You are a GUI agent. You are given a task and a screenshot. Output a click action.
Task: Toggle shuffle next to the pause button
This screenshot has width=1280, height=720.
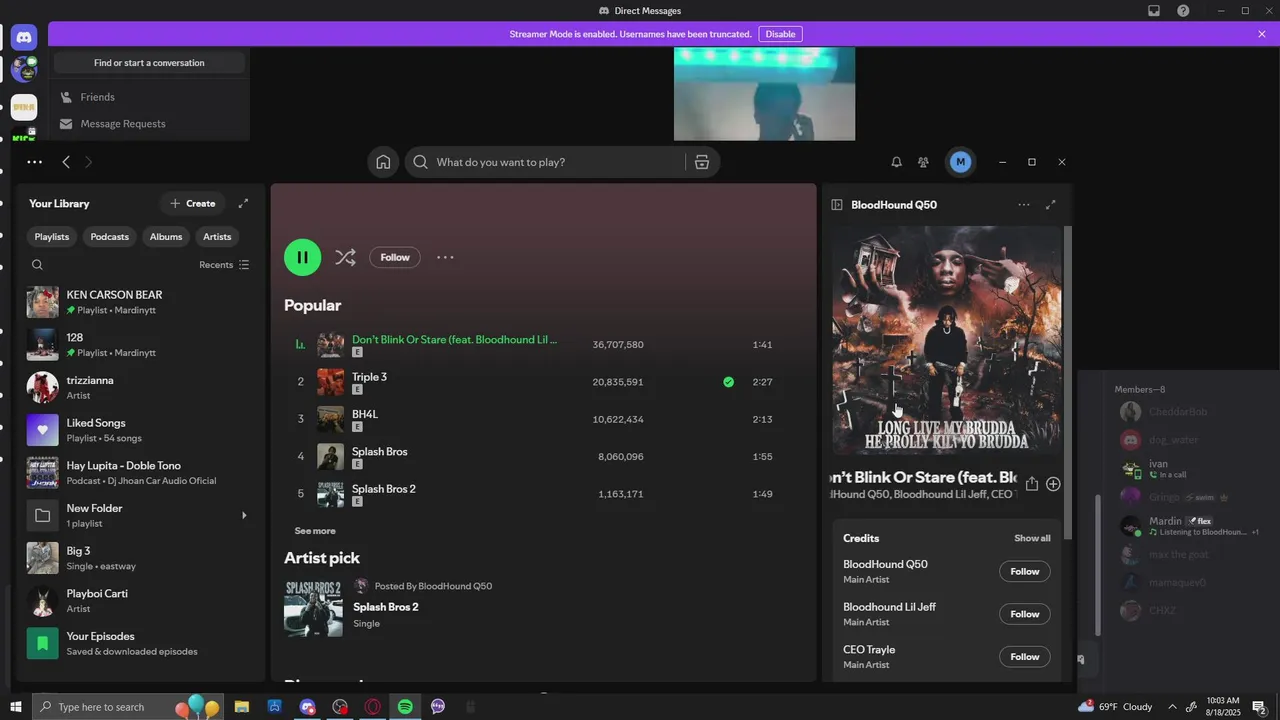[345, 257]
